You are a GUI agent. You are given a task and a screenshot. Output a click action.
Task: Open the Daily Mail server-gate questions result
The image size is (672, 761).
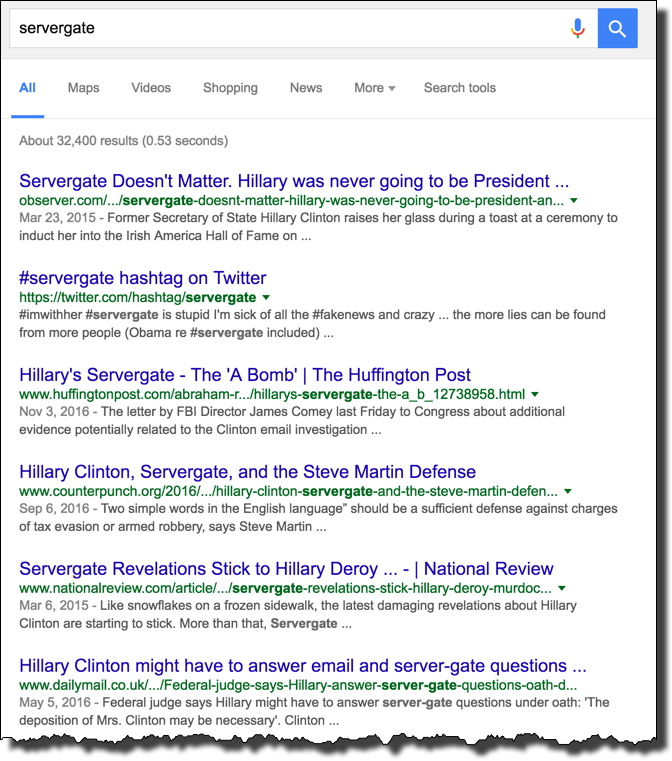tap(302, 666)
